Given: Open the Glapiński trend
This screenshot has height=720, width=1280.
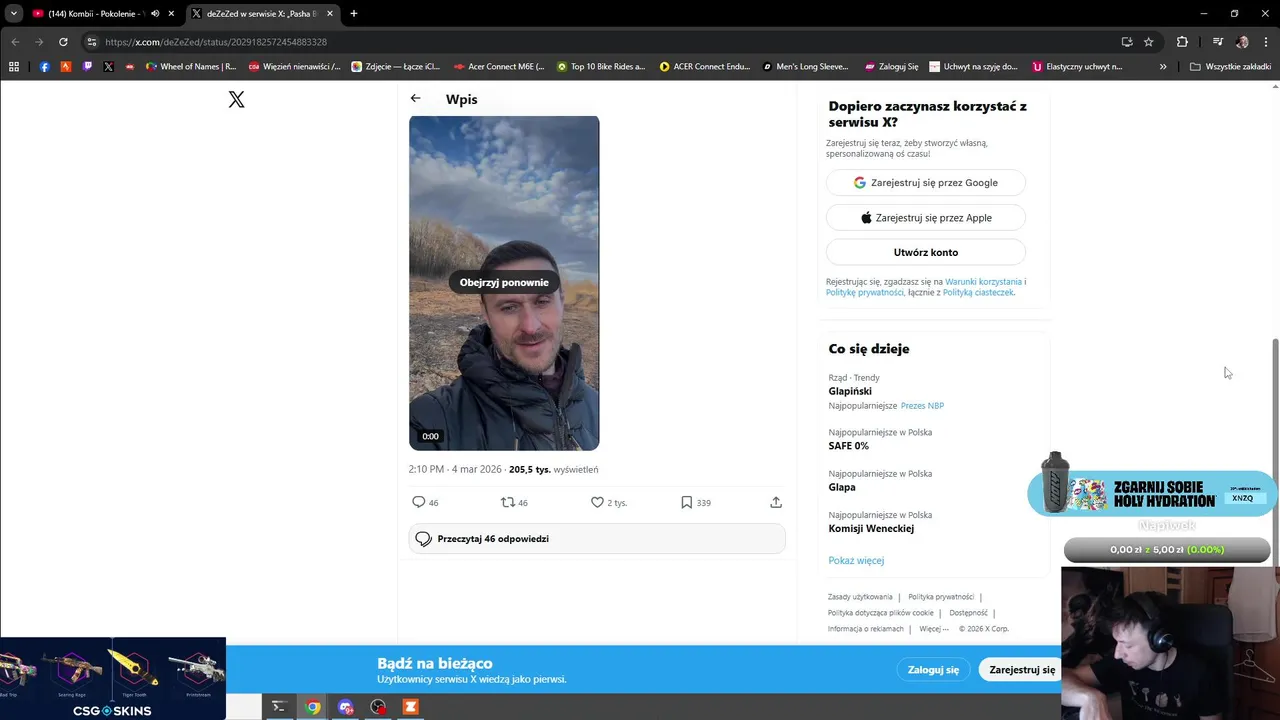Looking at the screenshot, I should 850,392.
